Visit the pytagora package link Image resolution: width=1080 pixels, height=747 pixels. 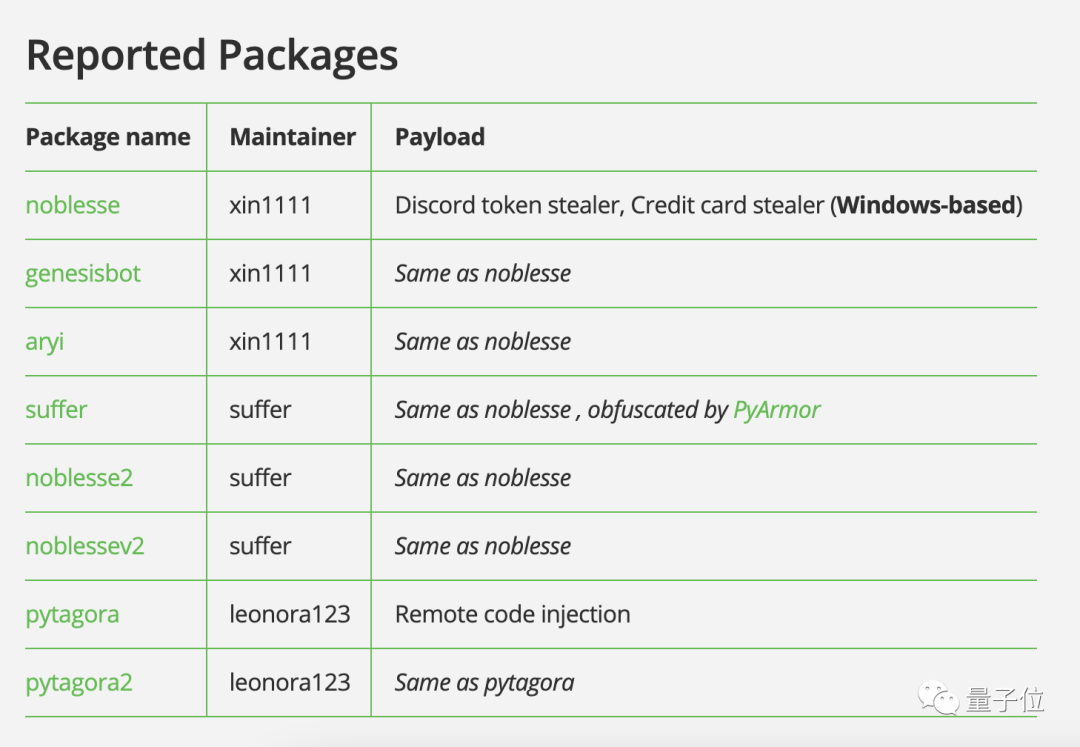[x=72, y=614]
